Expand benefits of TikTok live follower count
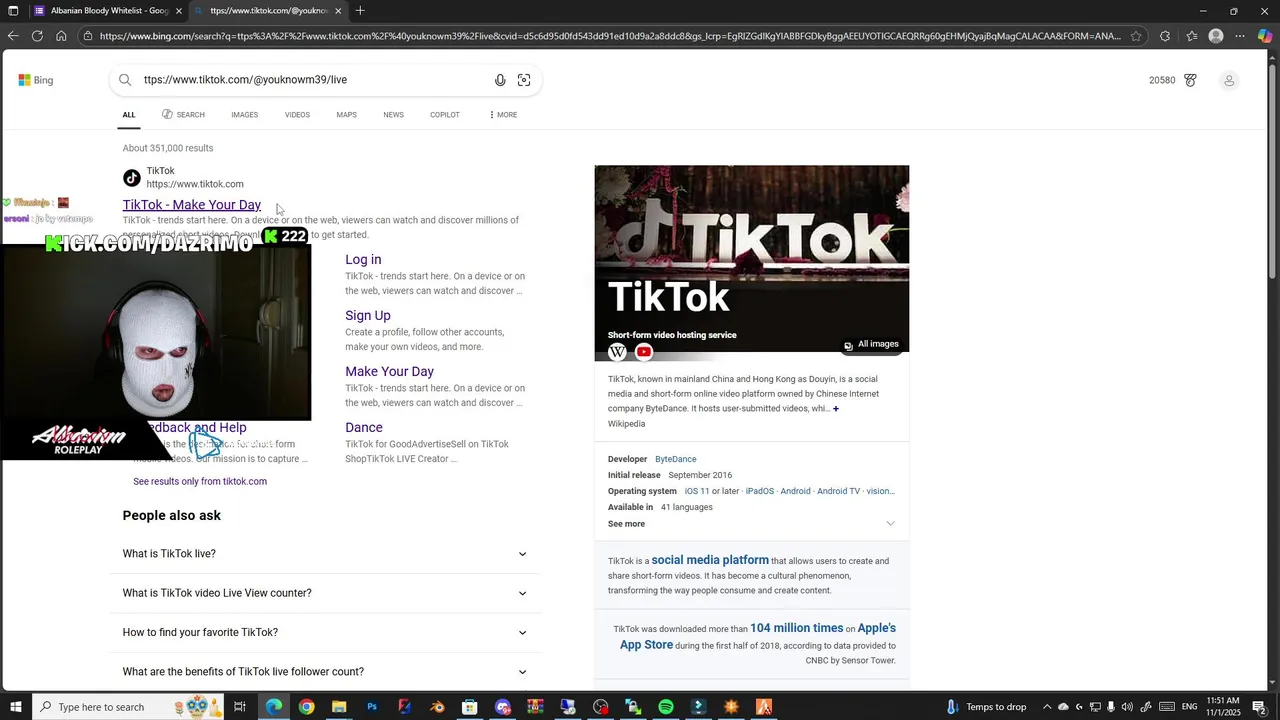 point(325,672)
